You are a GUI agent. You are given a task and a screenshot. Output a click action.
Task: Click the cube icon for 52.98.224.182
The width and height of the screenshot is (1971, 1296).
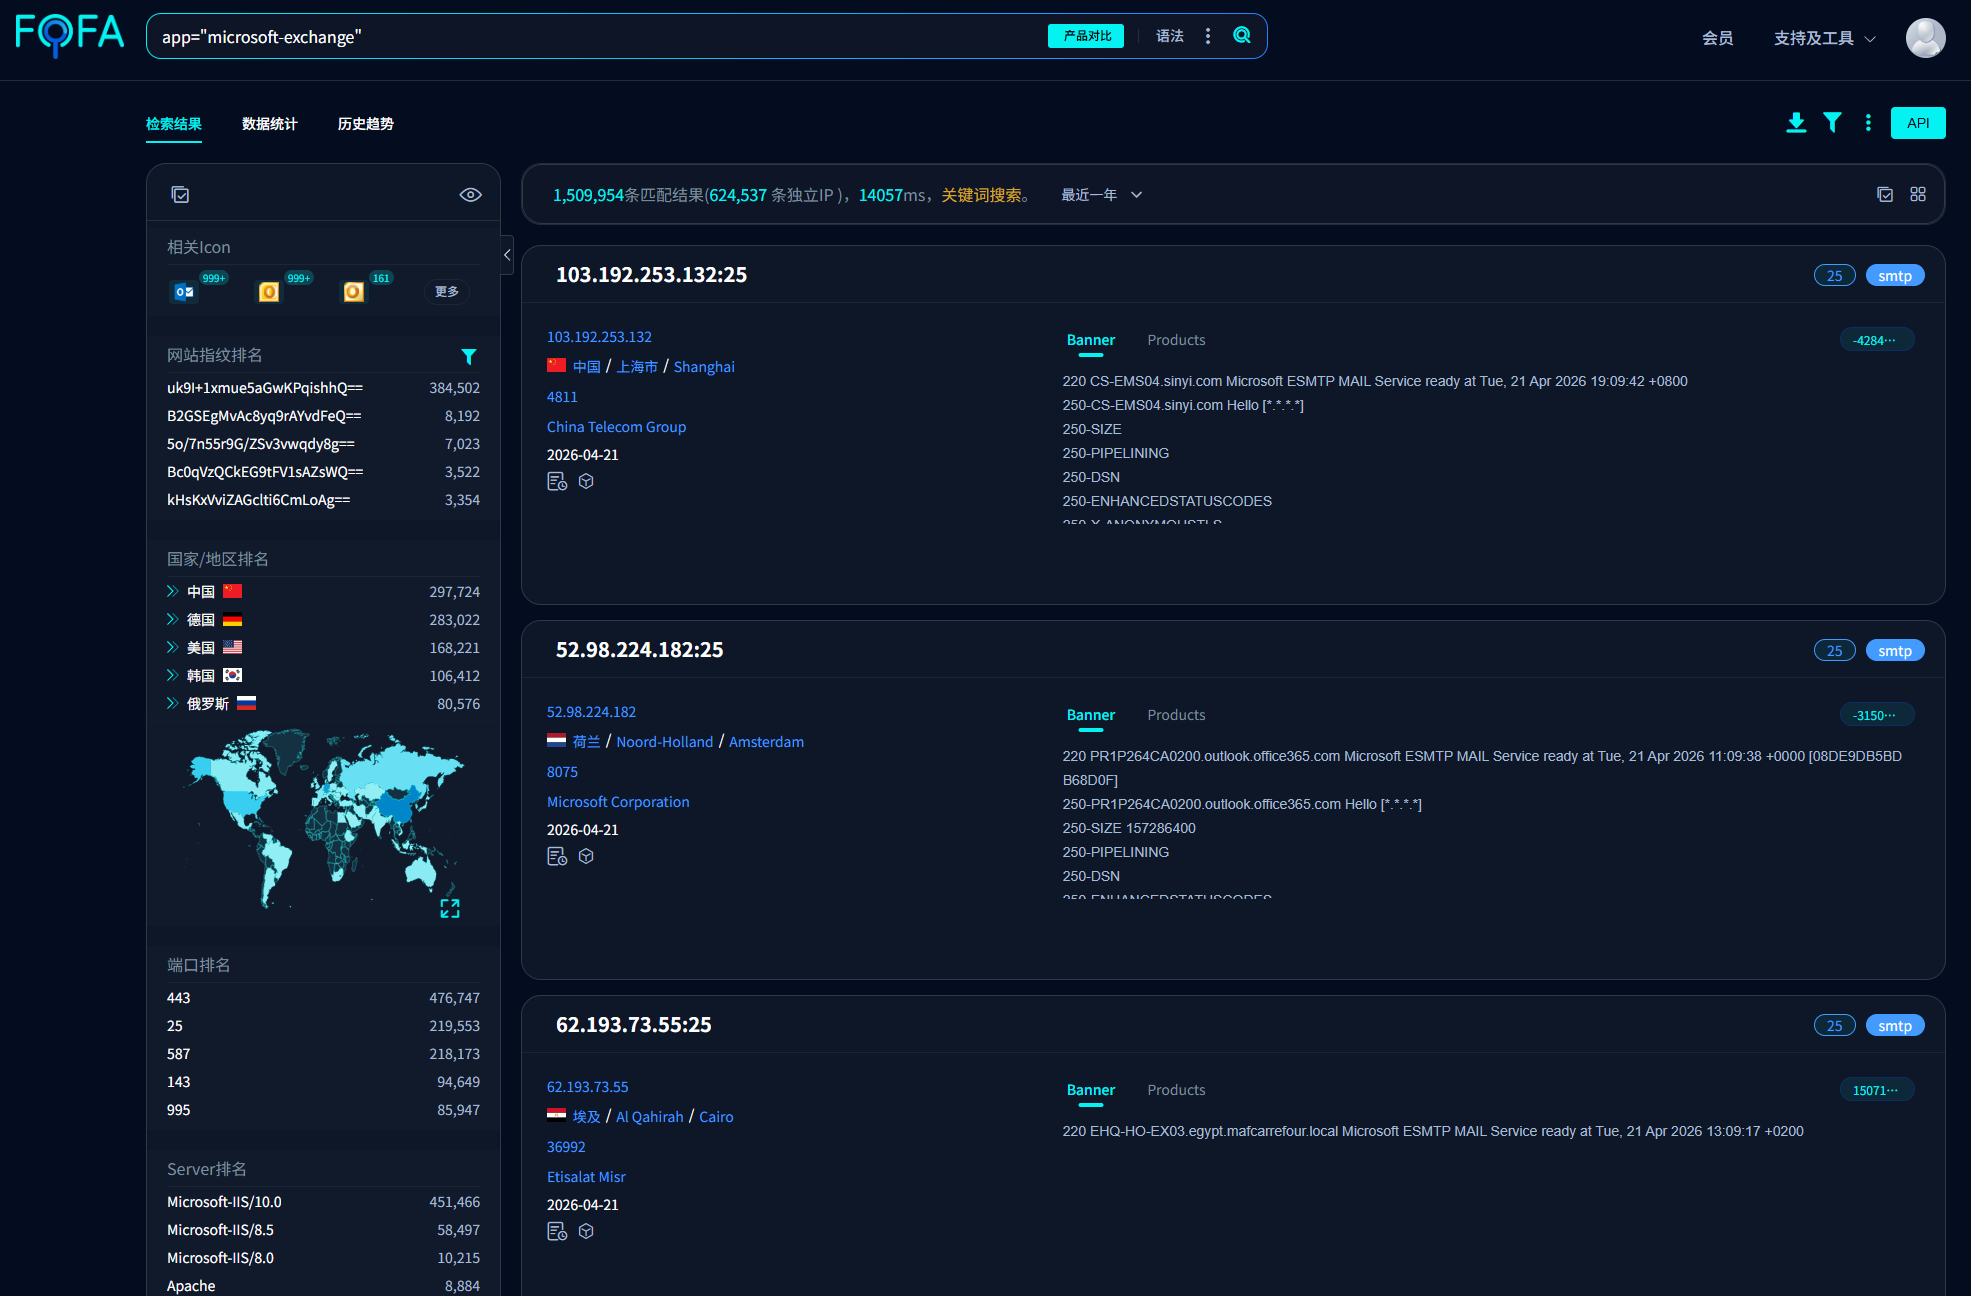[586, 856]
